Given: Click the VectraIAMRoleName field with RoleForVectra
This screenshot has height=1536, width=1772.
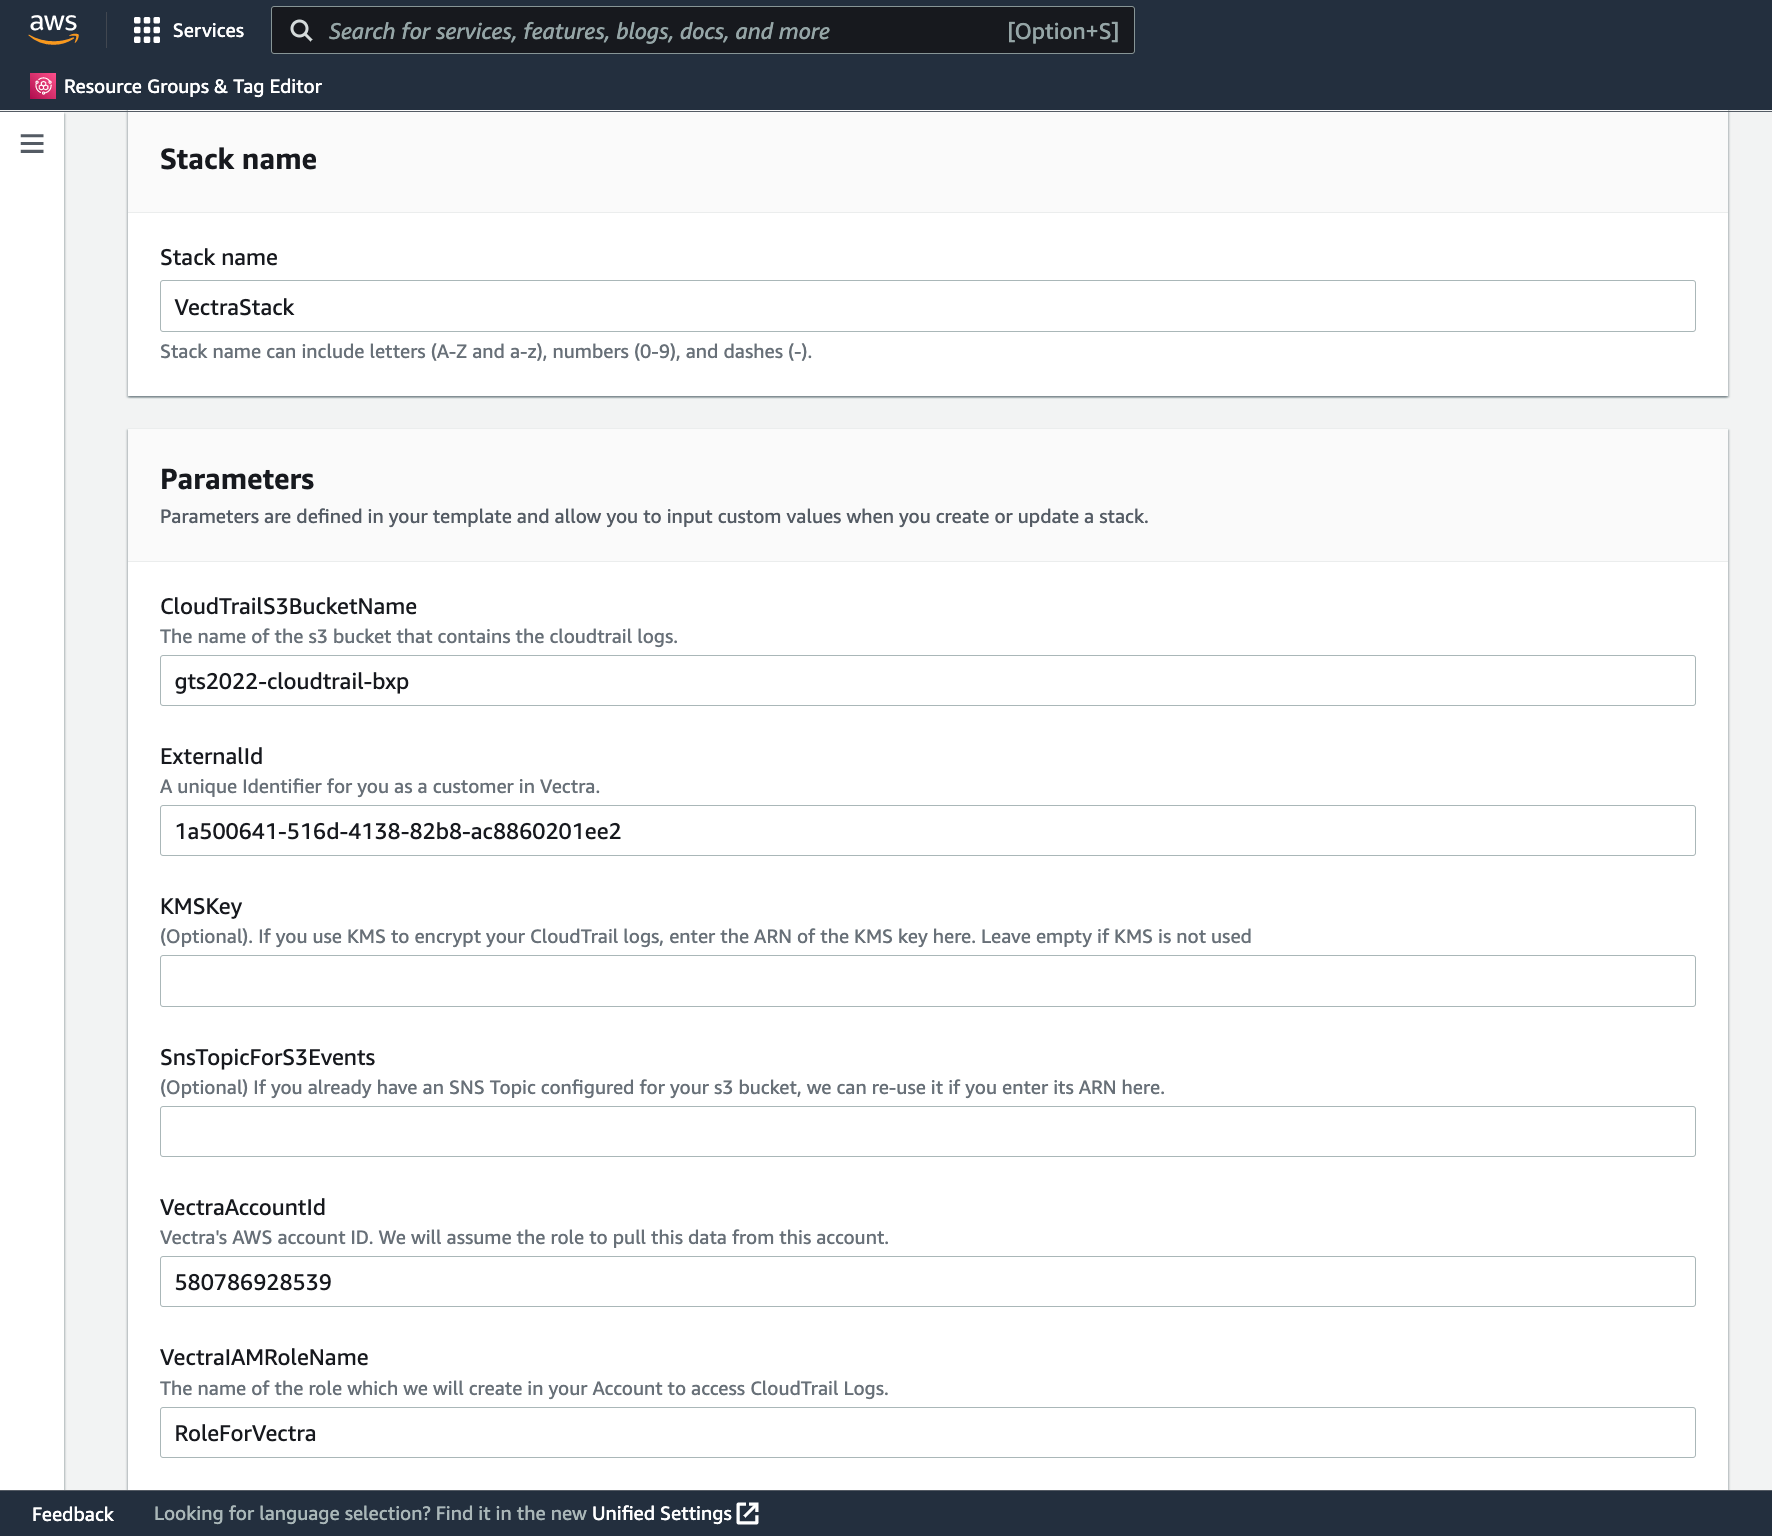Looking at the screenshot, I should point(927,1432).
